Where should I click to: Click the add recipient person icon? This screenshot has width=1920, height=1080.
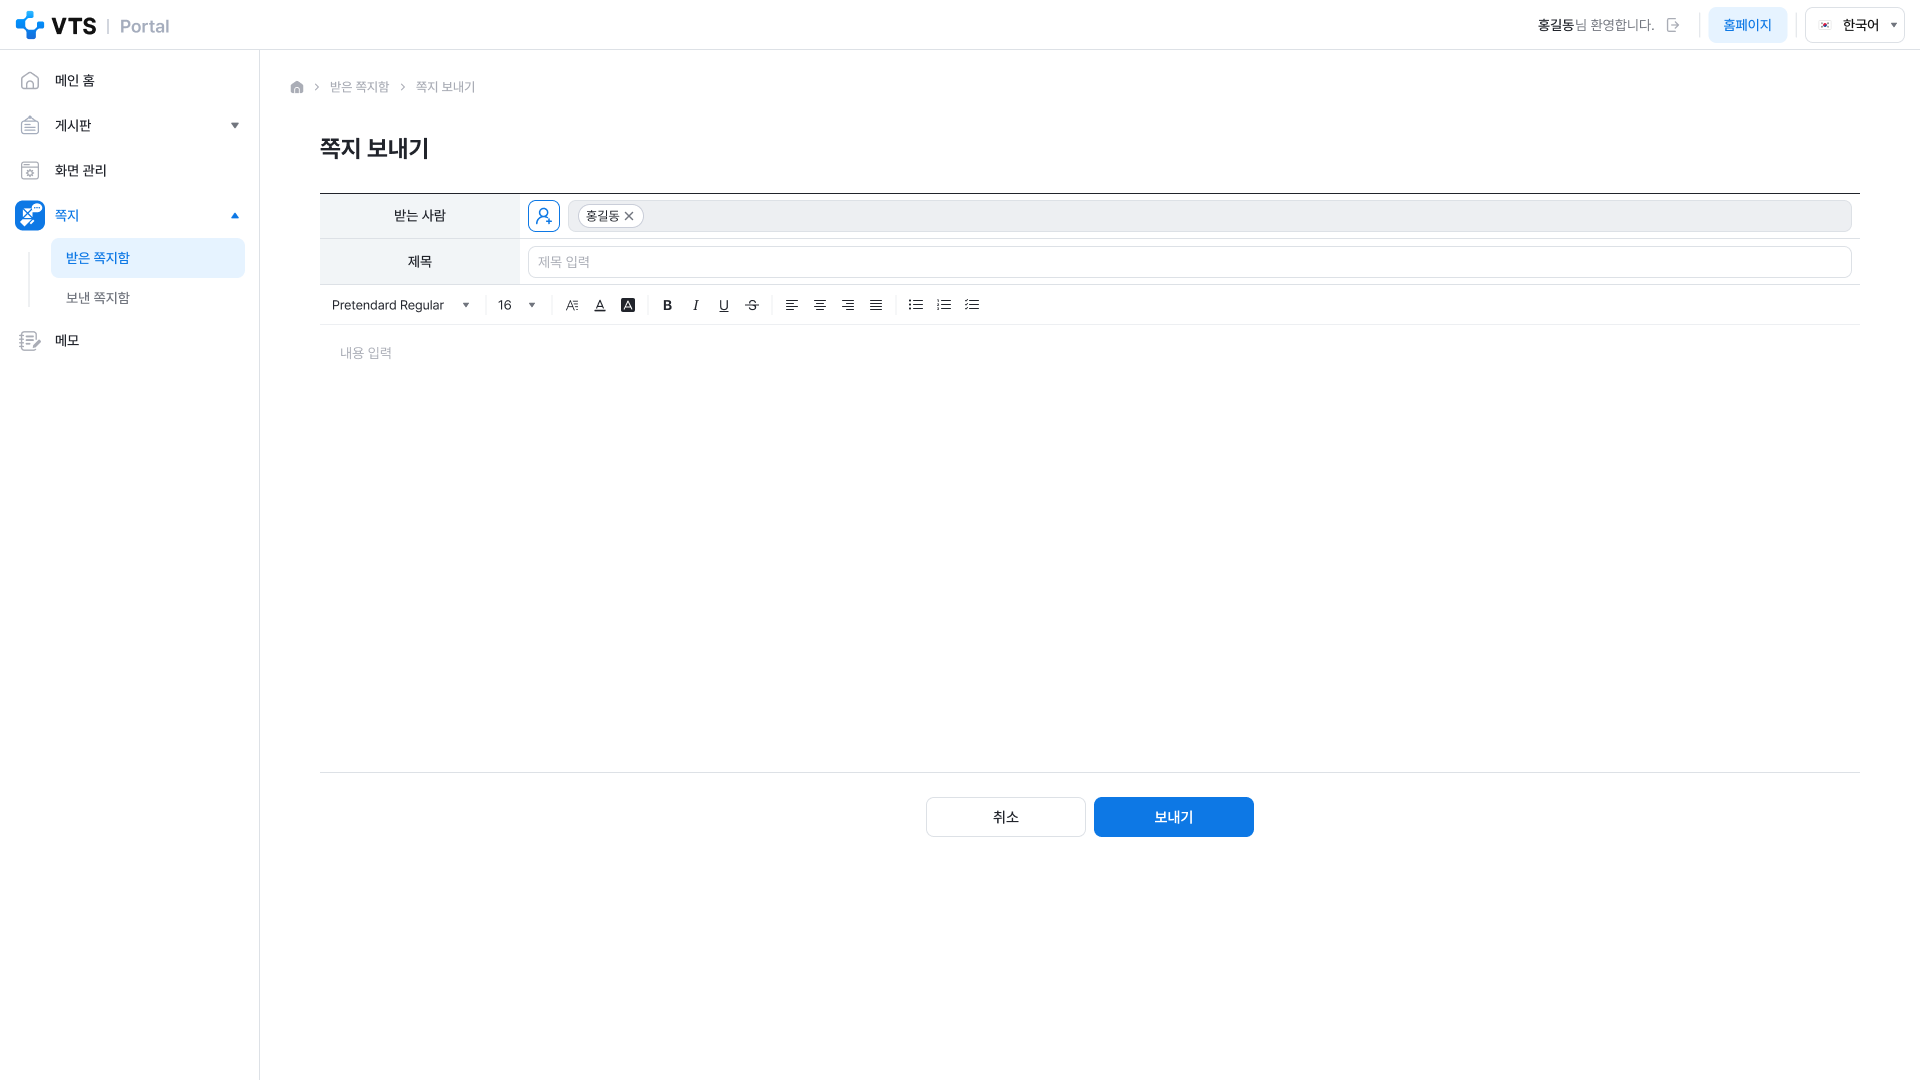coord(544,216)
